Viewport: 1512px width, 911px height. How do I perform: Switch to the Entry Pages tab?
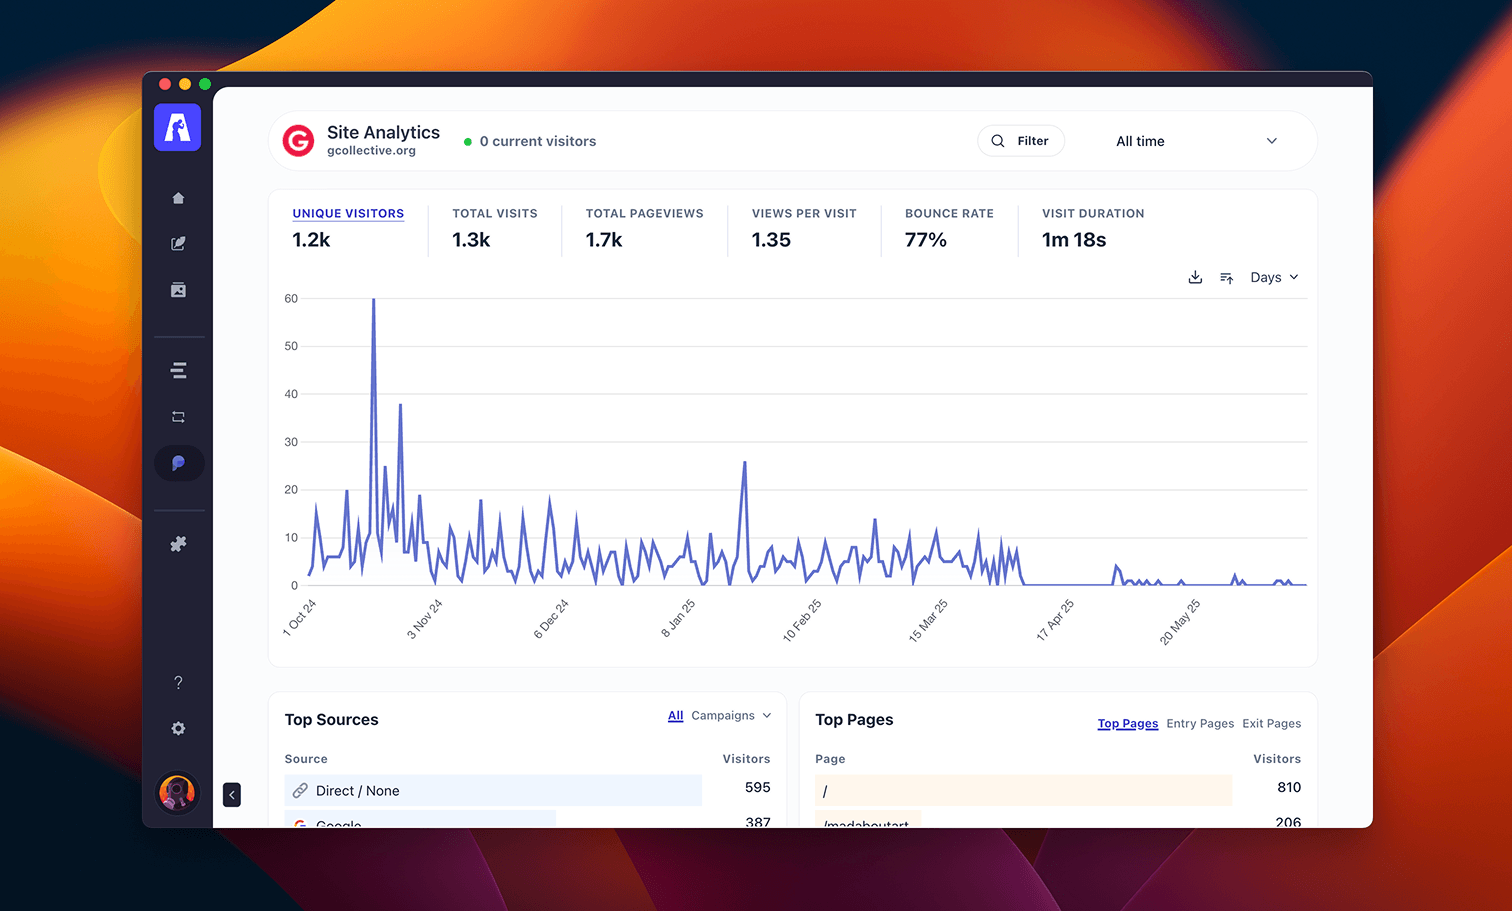click(x=1200, y=724)
